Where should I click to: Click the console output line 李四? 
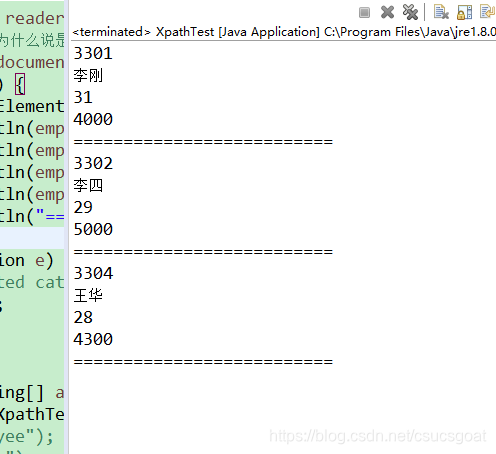pos(88,185)
